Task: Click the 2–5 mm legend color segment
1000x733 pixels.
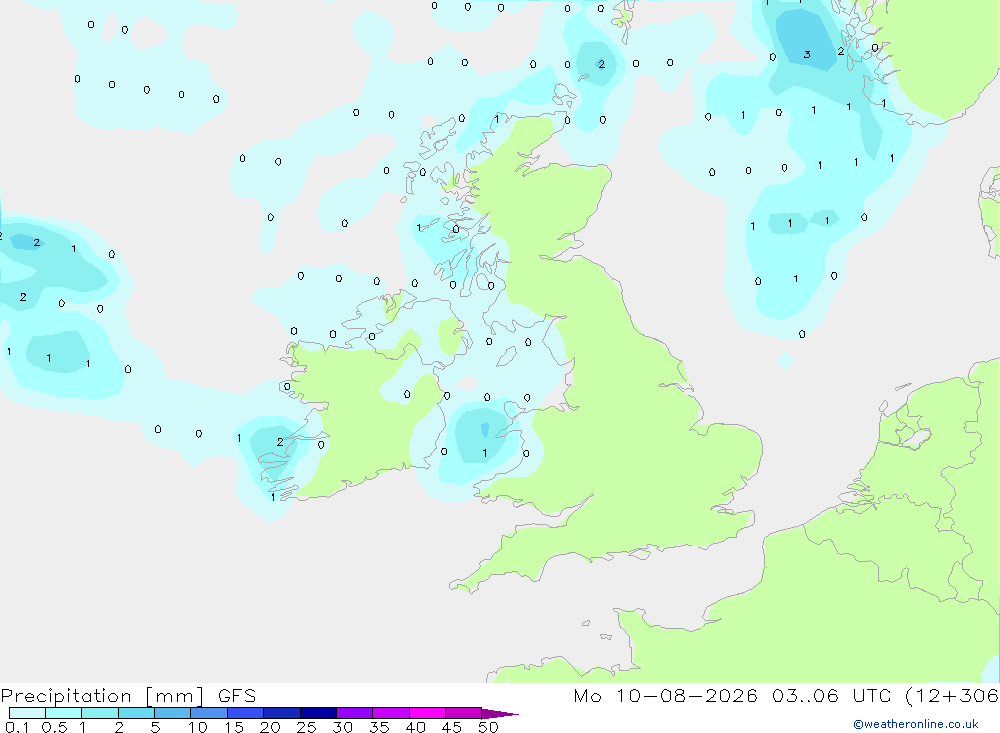Action: click(x=136, y=713)
